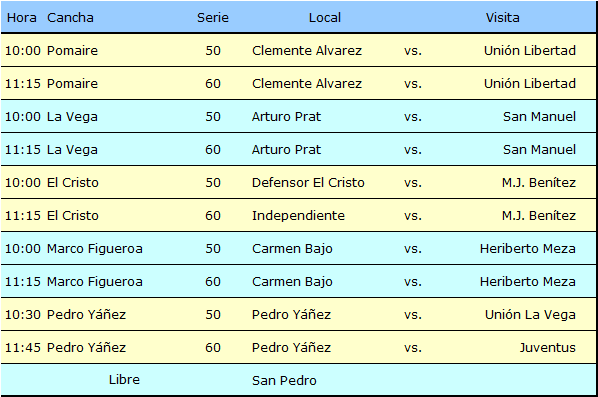
Task: Select Heriberto Meza in the 11:15 Marco Figueroa row
Action: point(527,281)
